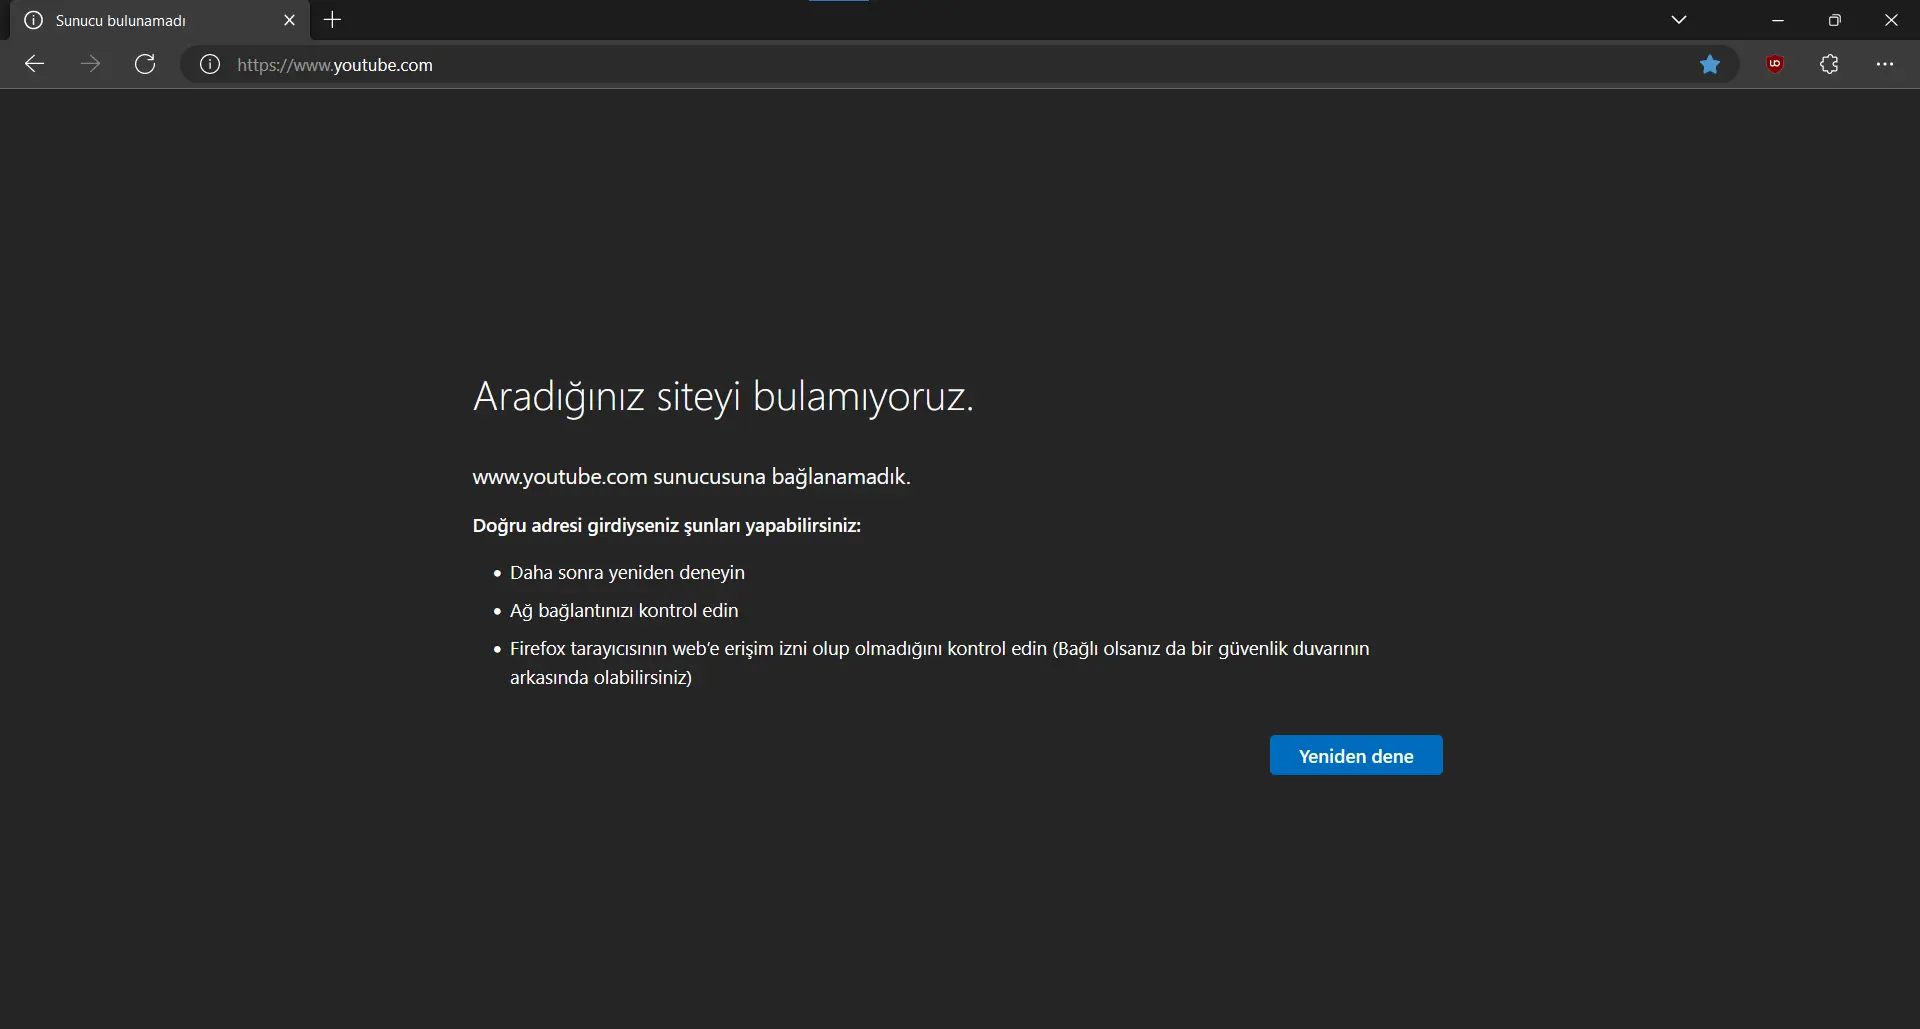The image size is (1920, 1029).
Task: Click the Firefox tarayıcısının web'e erişim bullet
Action: [939, 663]
